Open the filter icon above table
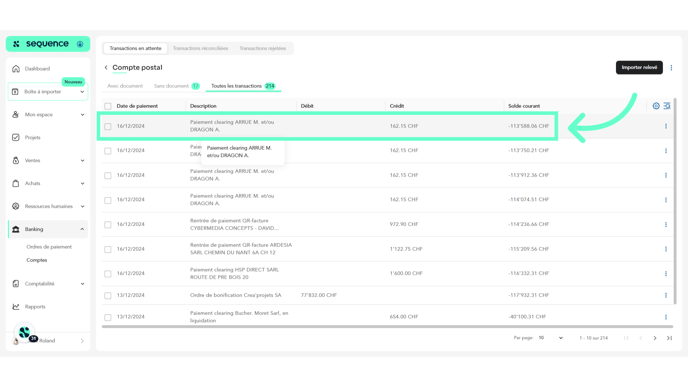 pos(667,106)
